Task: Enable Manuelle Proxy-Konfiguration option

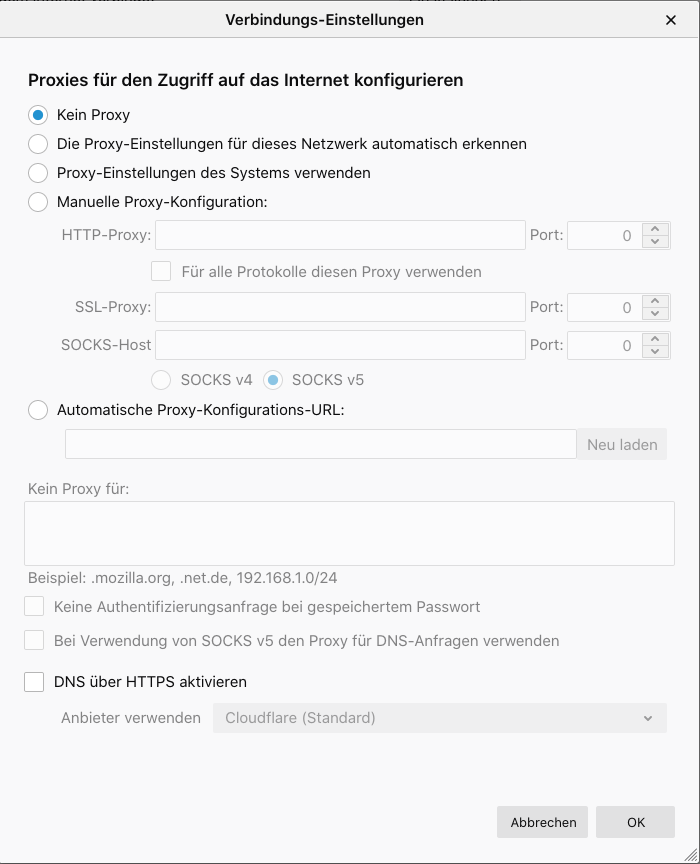Action: click(38, 202)
